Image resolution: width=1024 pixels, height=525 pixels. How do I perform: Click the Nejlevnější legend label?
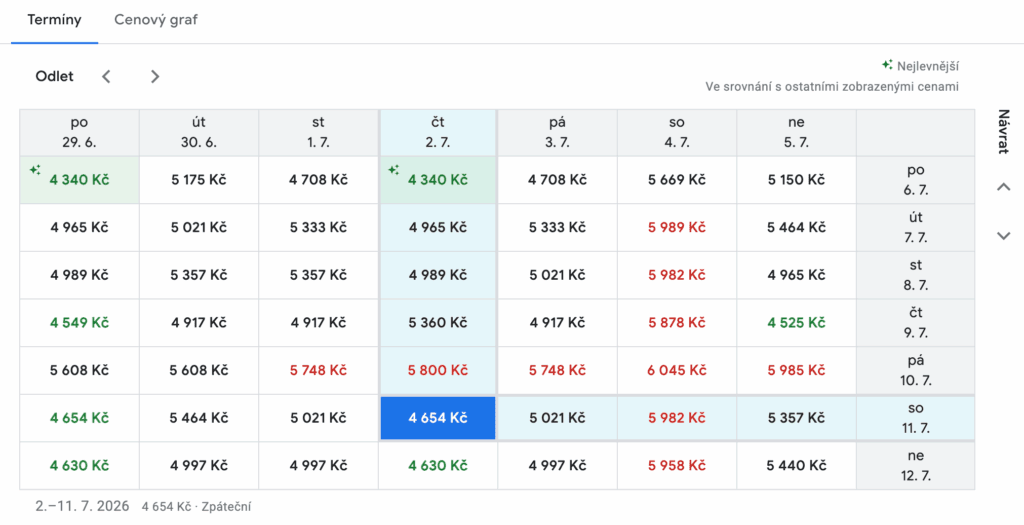click(x=927, y=66)
